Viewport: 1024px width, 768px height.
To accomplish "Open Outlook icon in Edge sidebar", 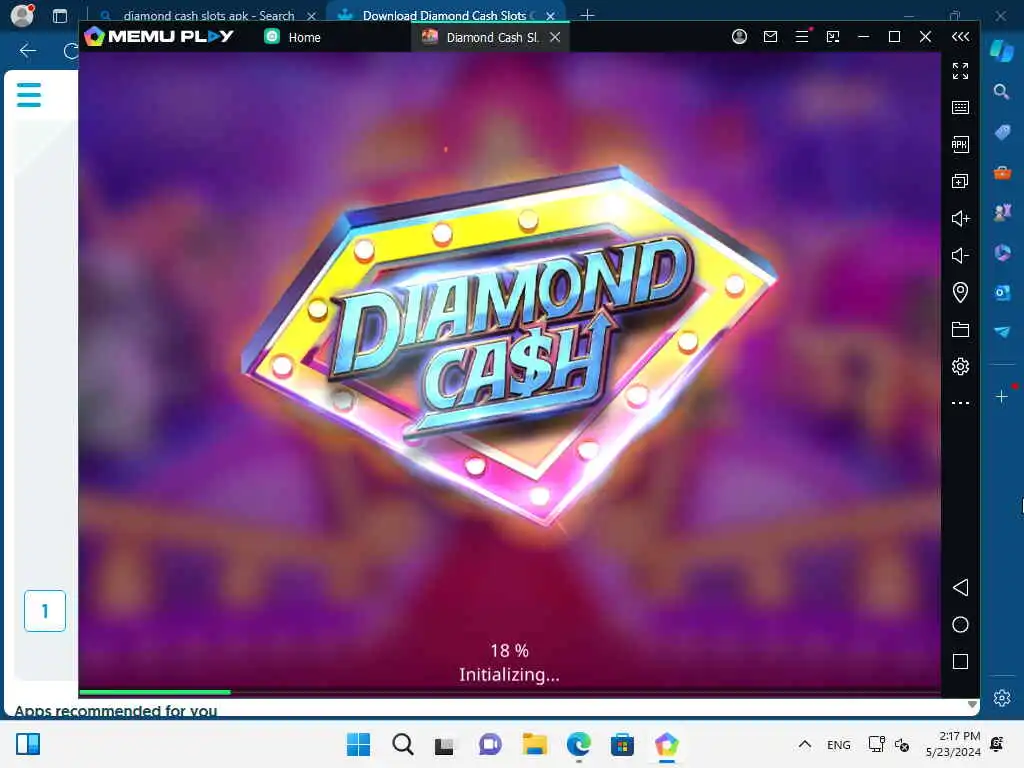I will click(x=1002, y=292).
